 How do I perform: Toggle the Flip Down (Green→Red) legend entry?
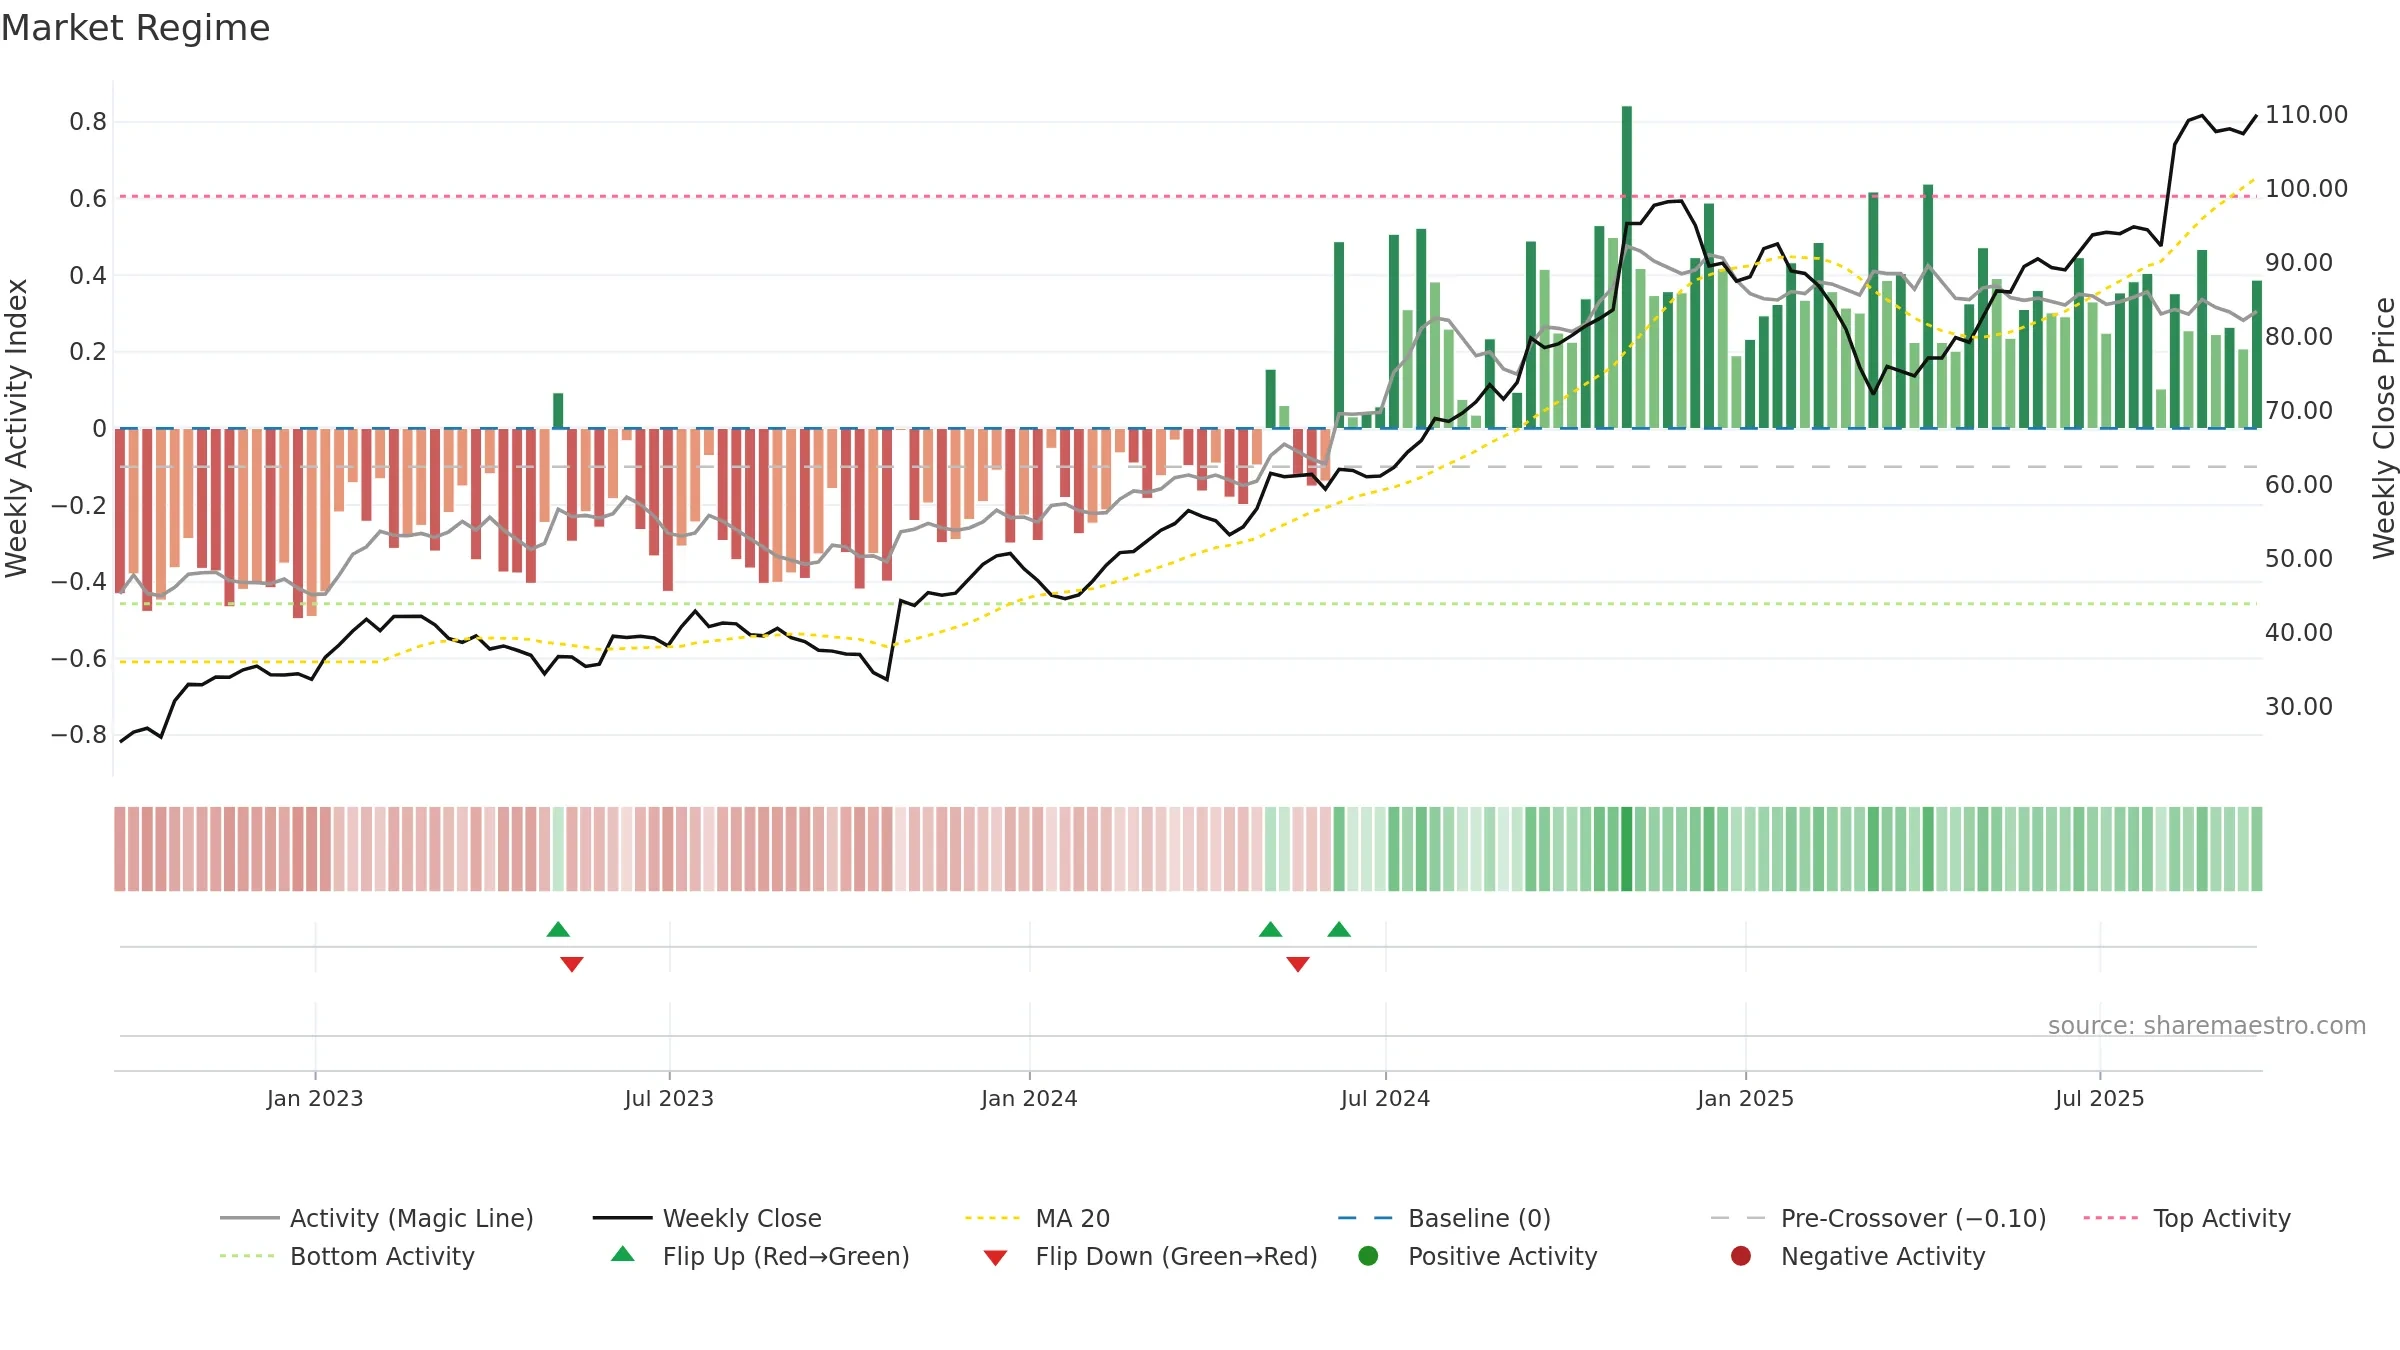1150,1256
